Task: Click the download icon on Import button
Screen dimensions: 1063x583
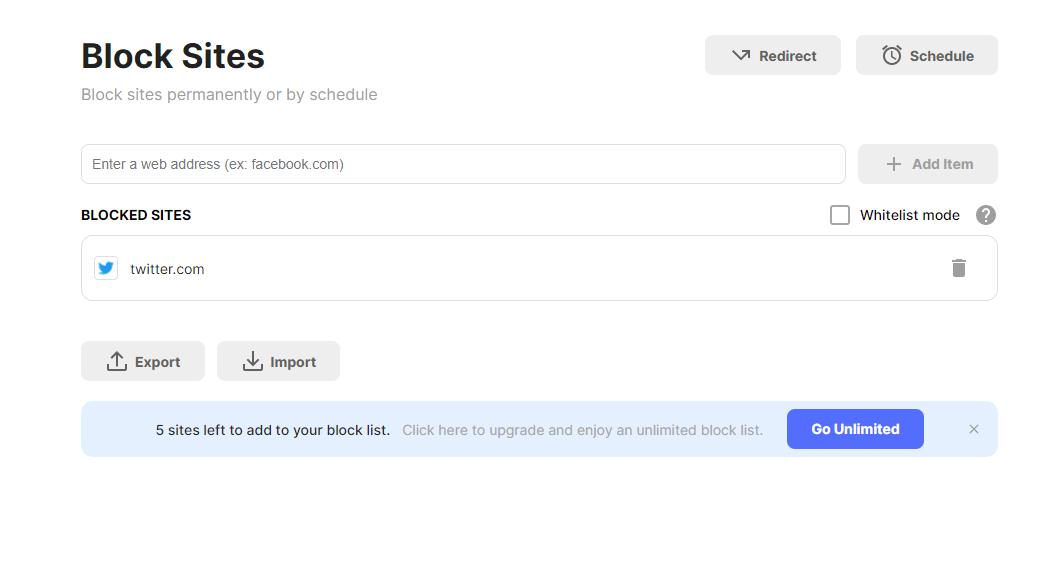Action: (251, 361)
